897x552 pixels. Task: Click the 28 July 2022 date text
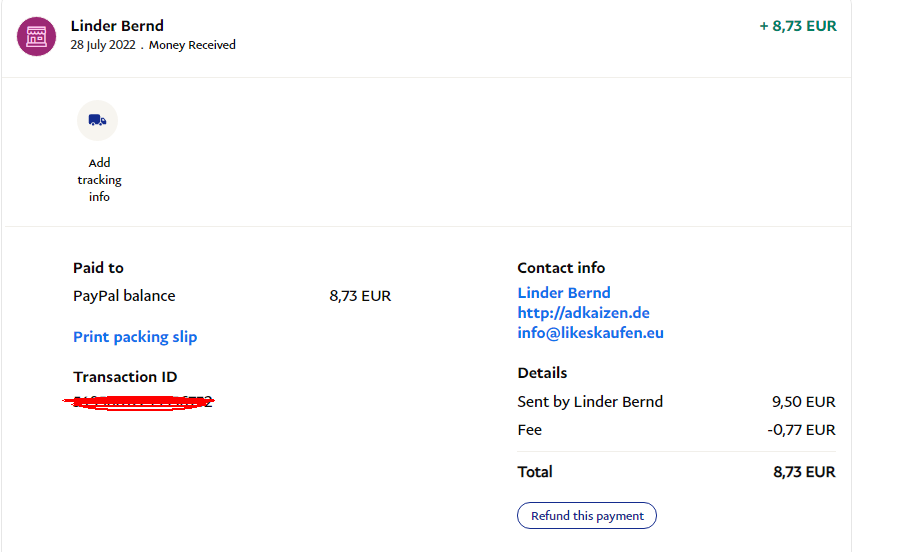tap(103, 45)
